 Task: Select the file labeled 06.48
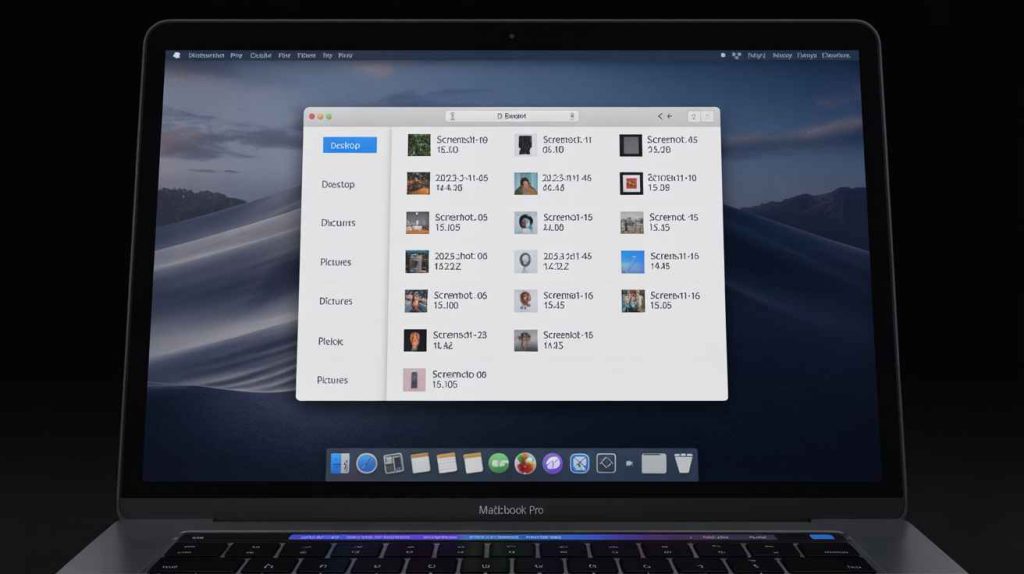[x=553, y=183]
